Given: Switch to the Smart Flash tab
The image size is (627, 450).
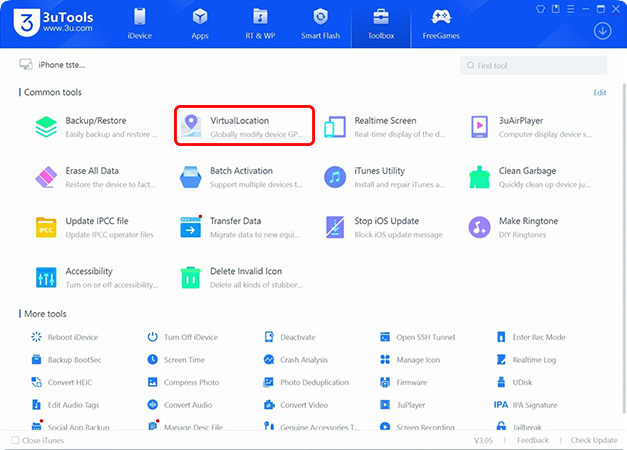Looking at the screenshot, I should [320, 24].
